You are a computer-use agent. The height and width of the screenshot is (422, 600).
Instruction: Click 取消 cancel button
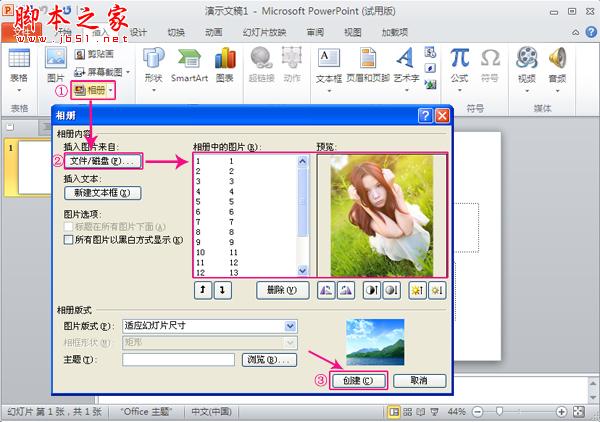coord(419,381)
